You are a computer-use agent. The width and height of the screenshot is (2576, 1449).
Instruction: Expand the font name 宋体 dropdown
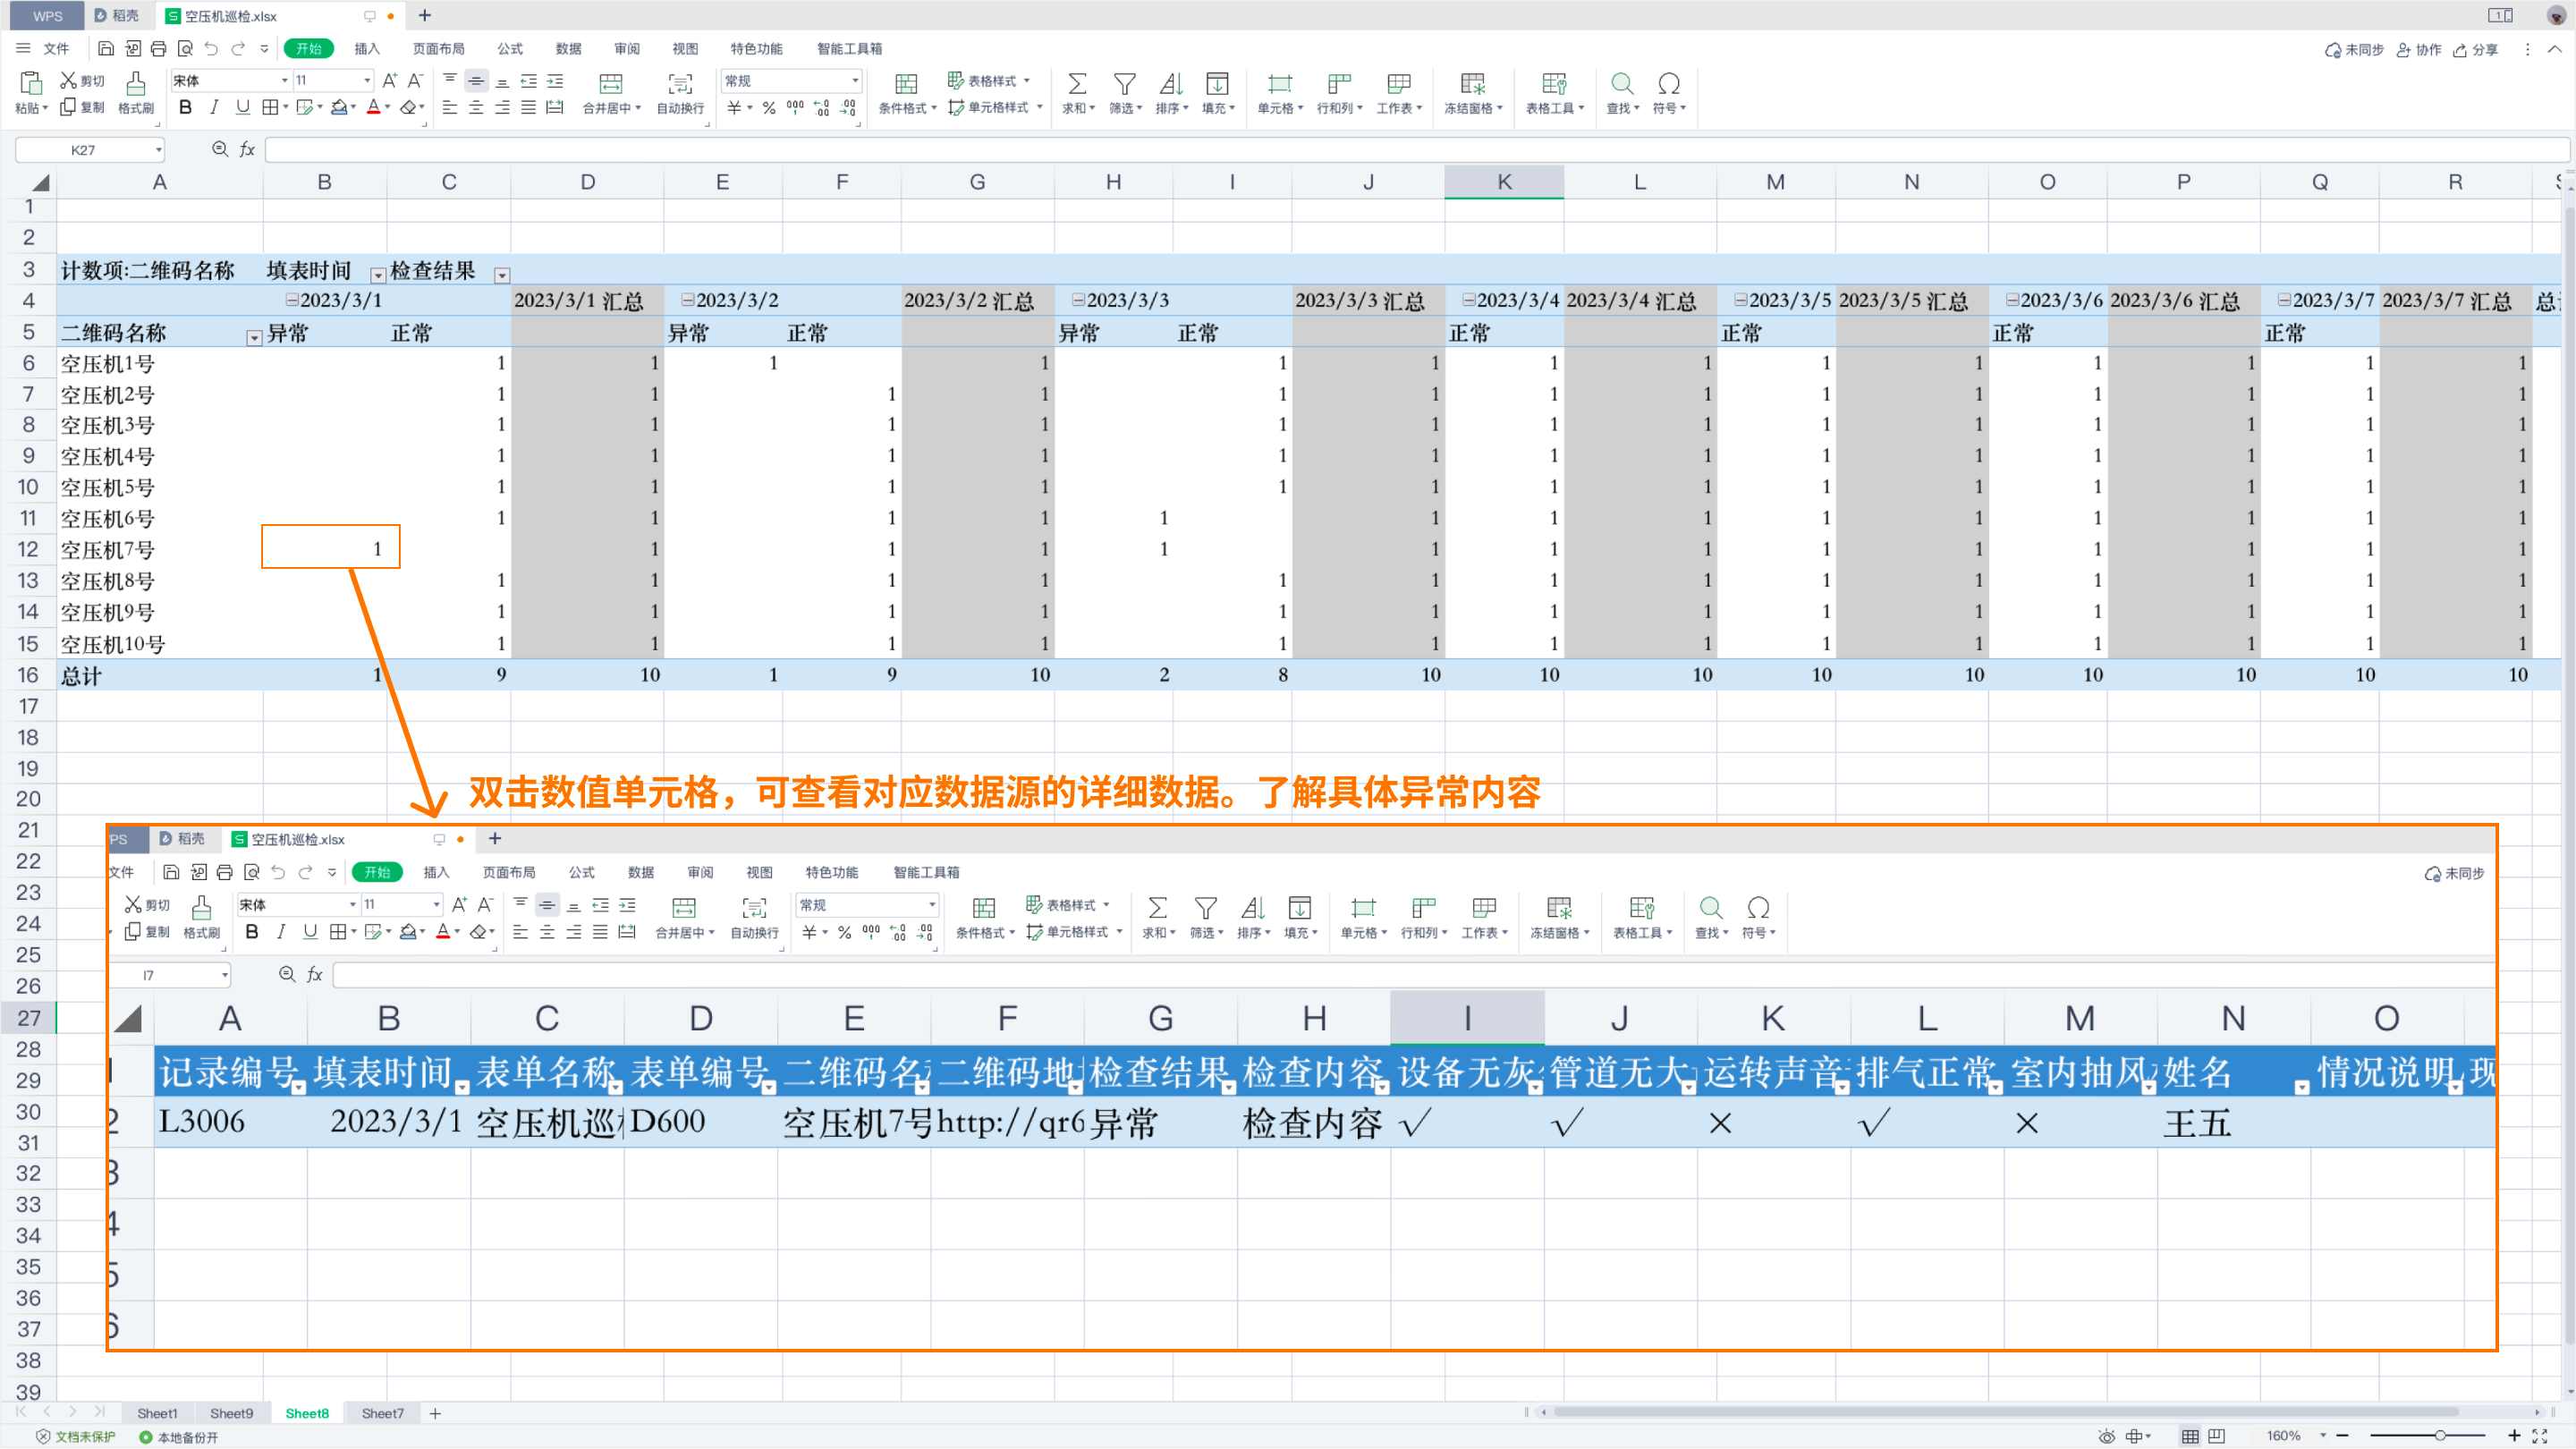284,80
